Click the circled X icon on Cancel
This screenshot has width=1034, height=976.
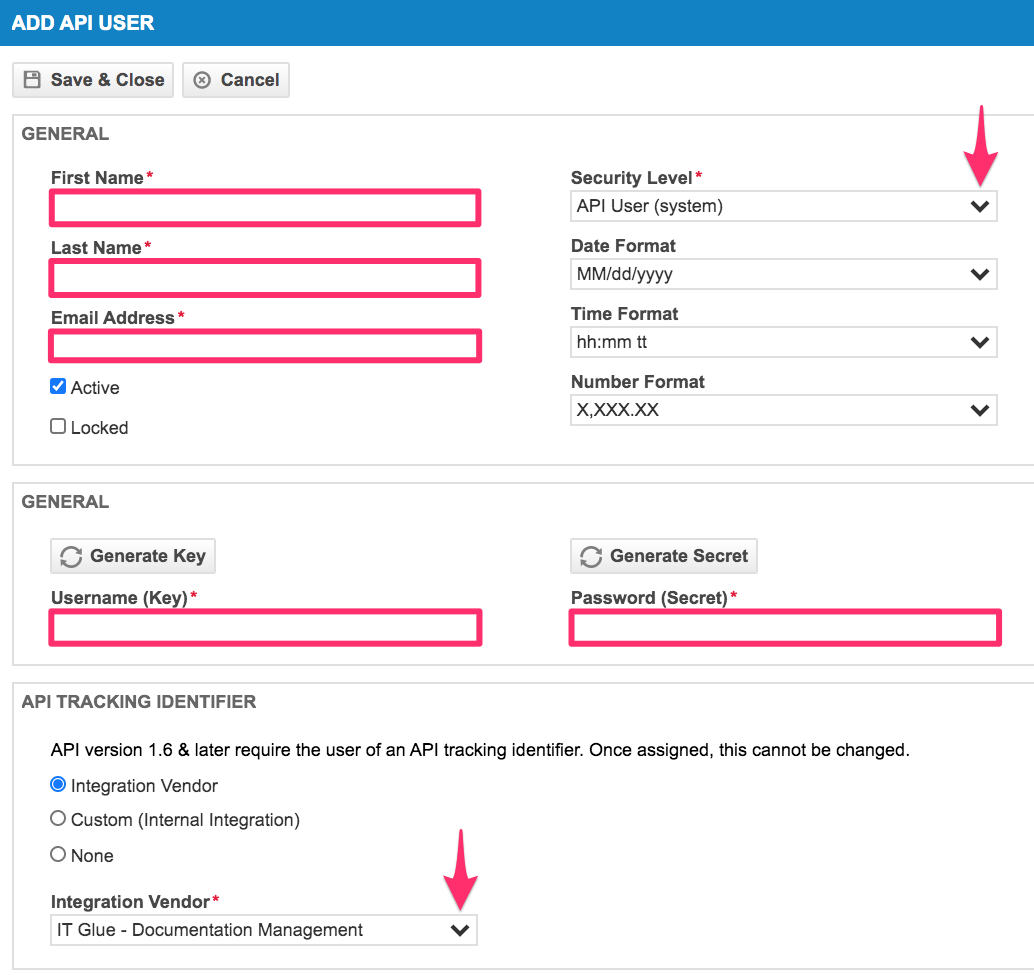coord(202,80)
